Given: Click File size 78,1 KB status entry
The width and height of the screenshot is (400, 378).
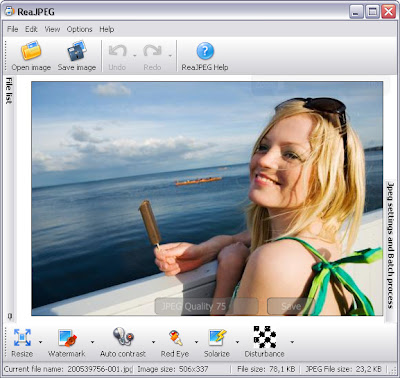Looking at the screenshot, I should tap(266, 369).
